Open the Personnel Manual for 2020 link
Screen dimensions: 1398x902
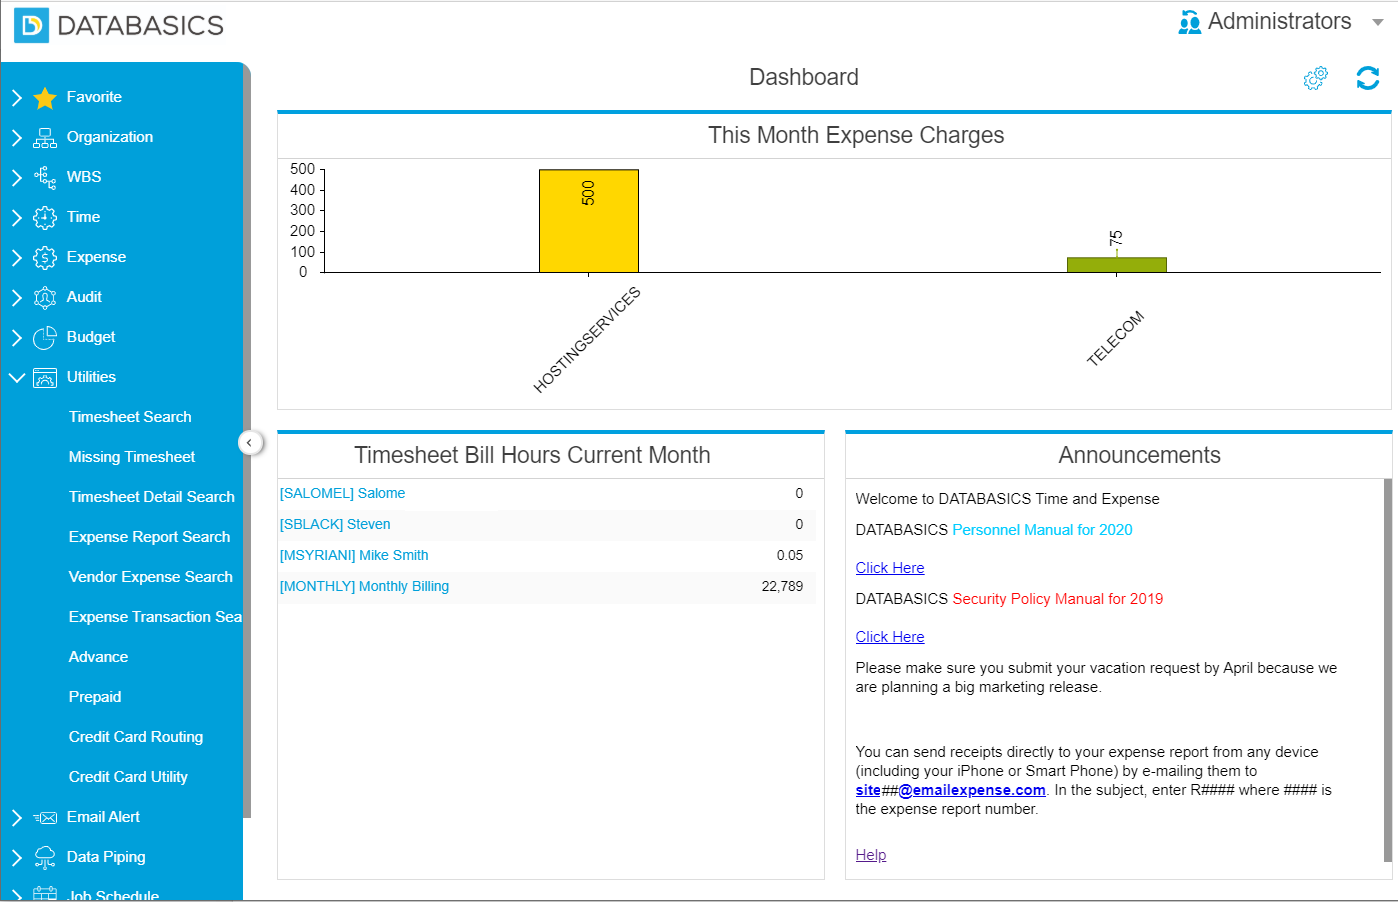coord(1041,530)
